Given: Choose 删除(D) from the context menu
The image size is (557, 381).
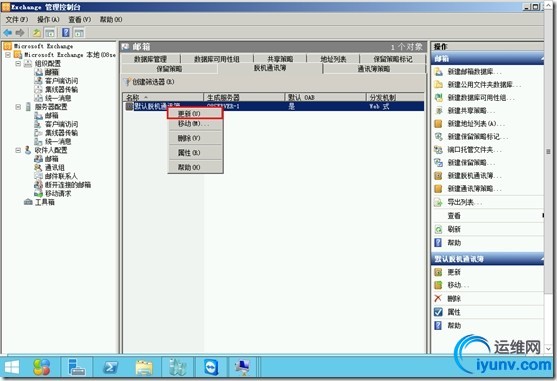Looking at the screenshot, I should [195, 138].
